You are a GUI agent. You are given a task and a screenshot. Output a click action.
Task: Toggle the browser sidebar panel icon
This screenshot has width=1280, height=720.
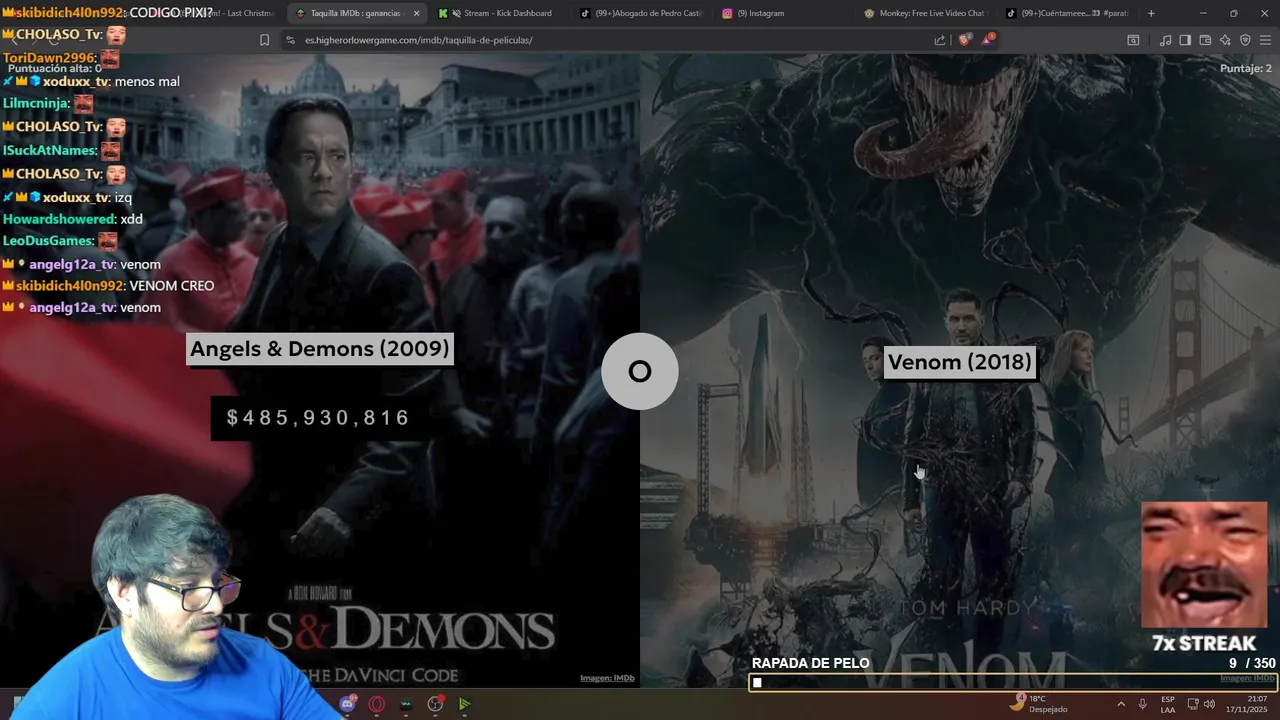point(1185,40)
